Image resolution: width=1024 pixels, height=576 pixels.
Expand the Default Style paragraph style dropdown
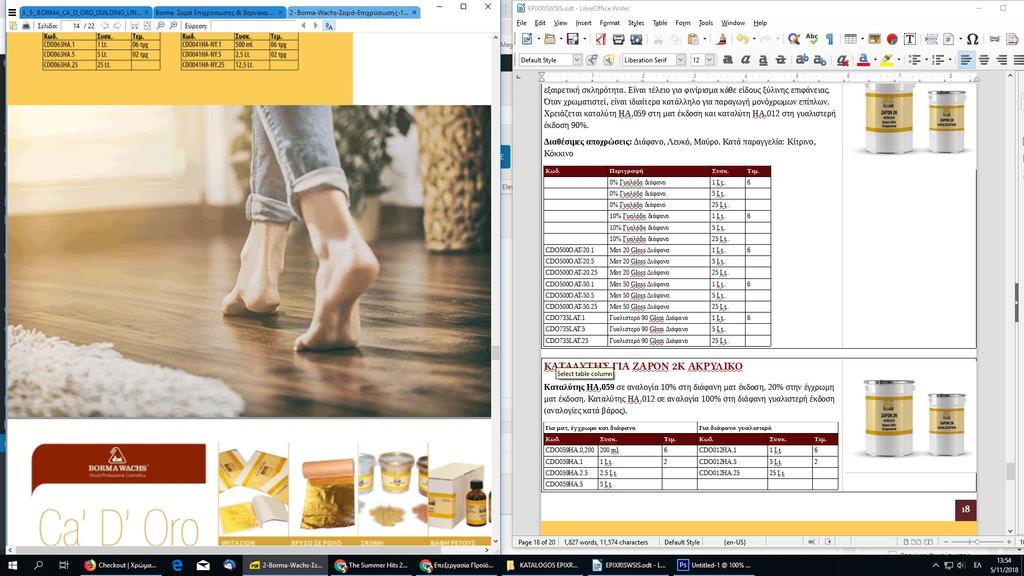pos(577,60)
